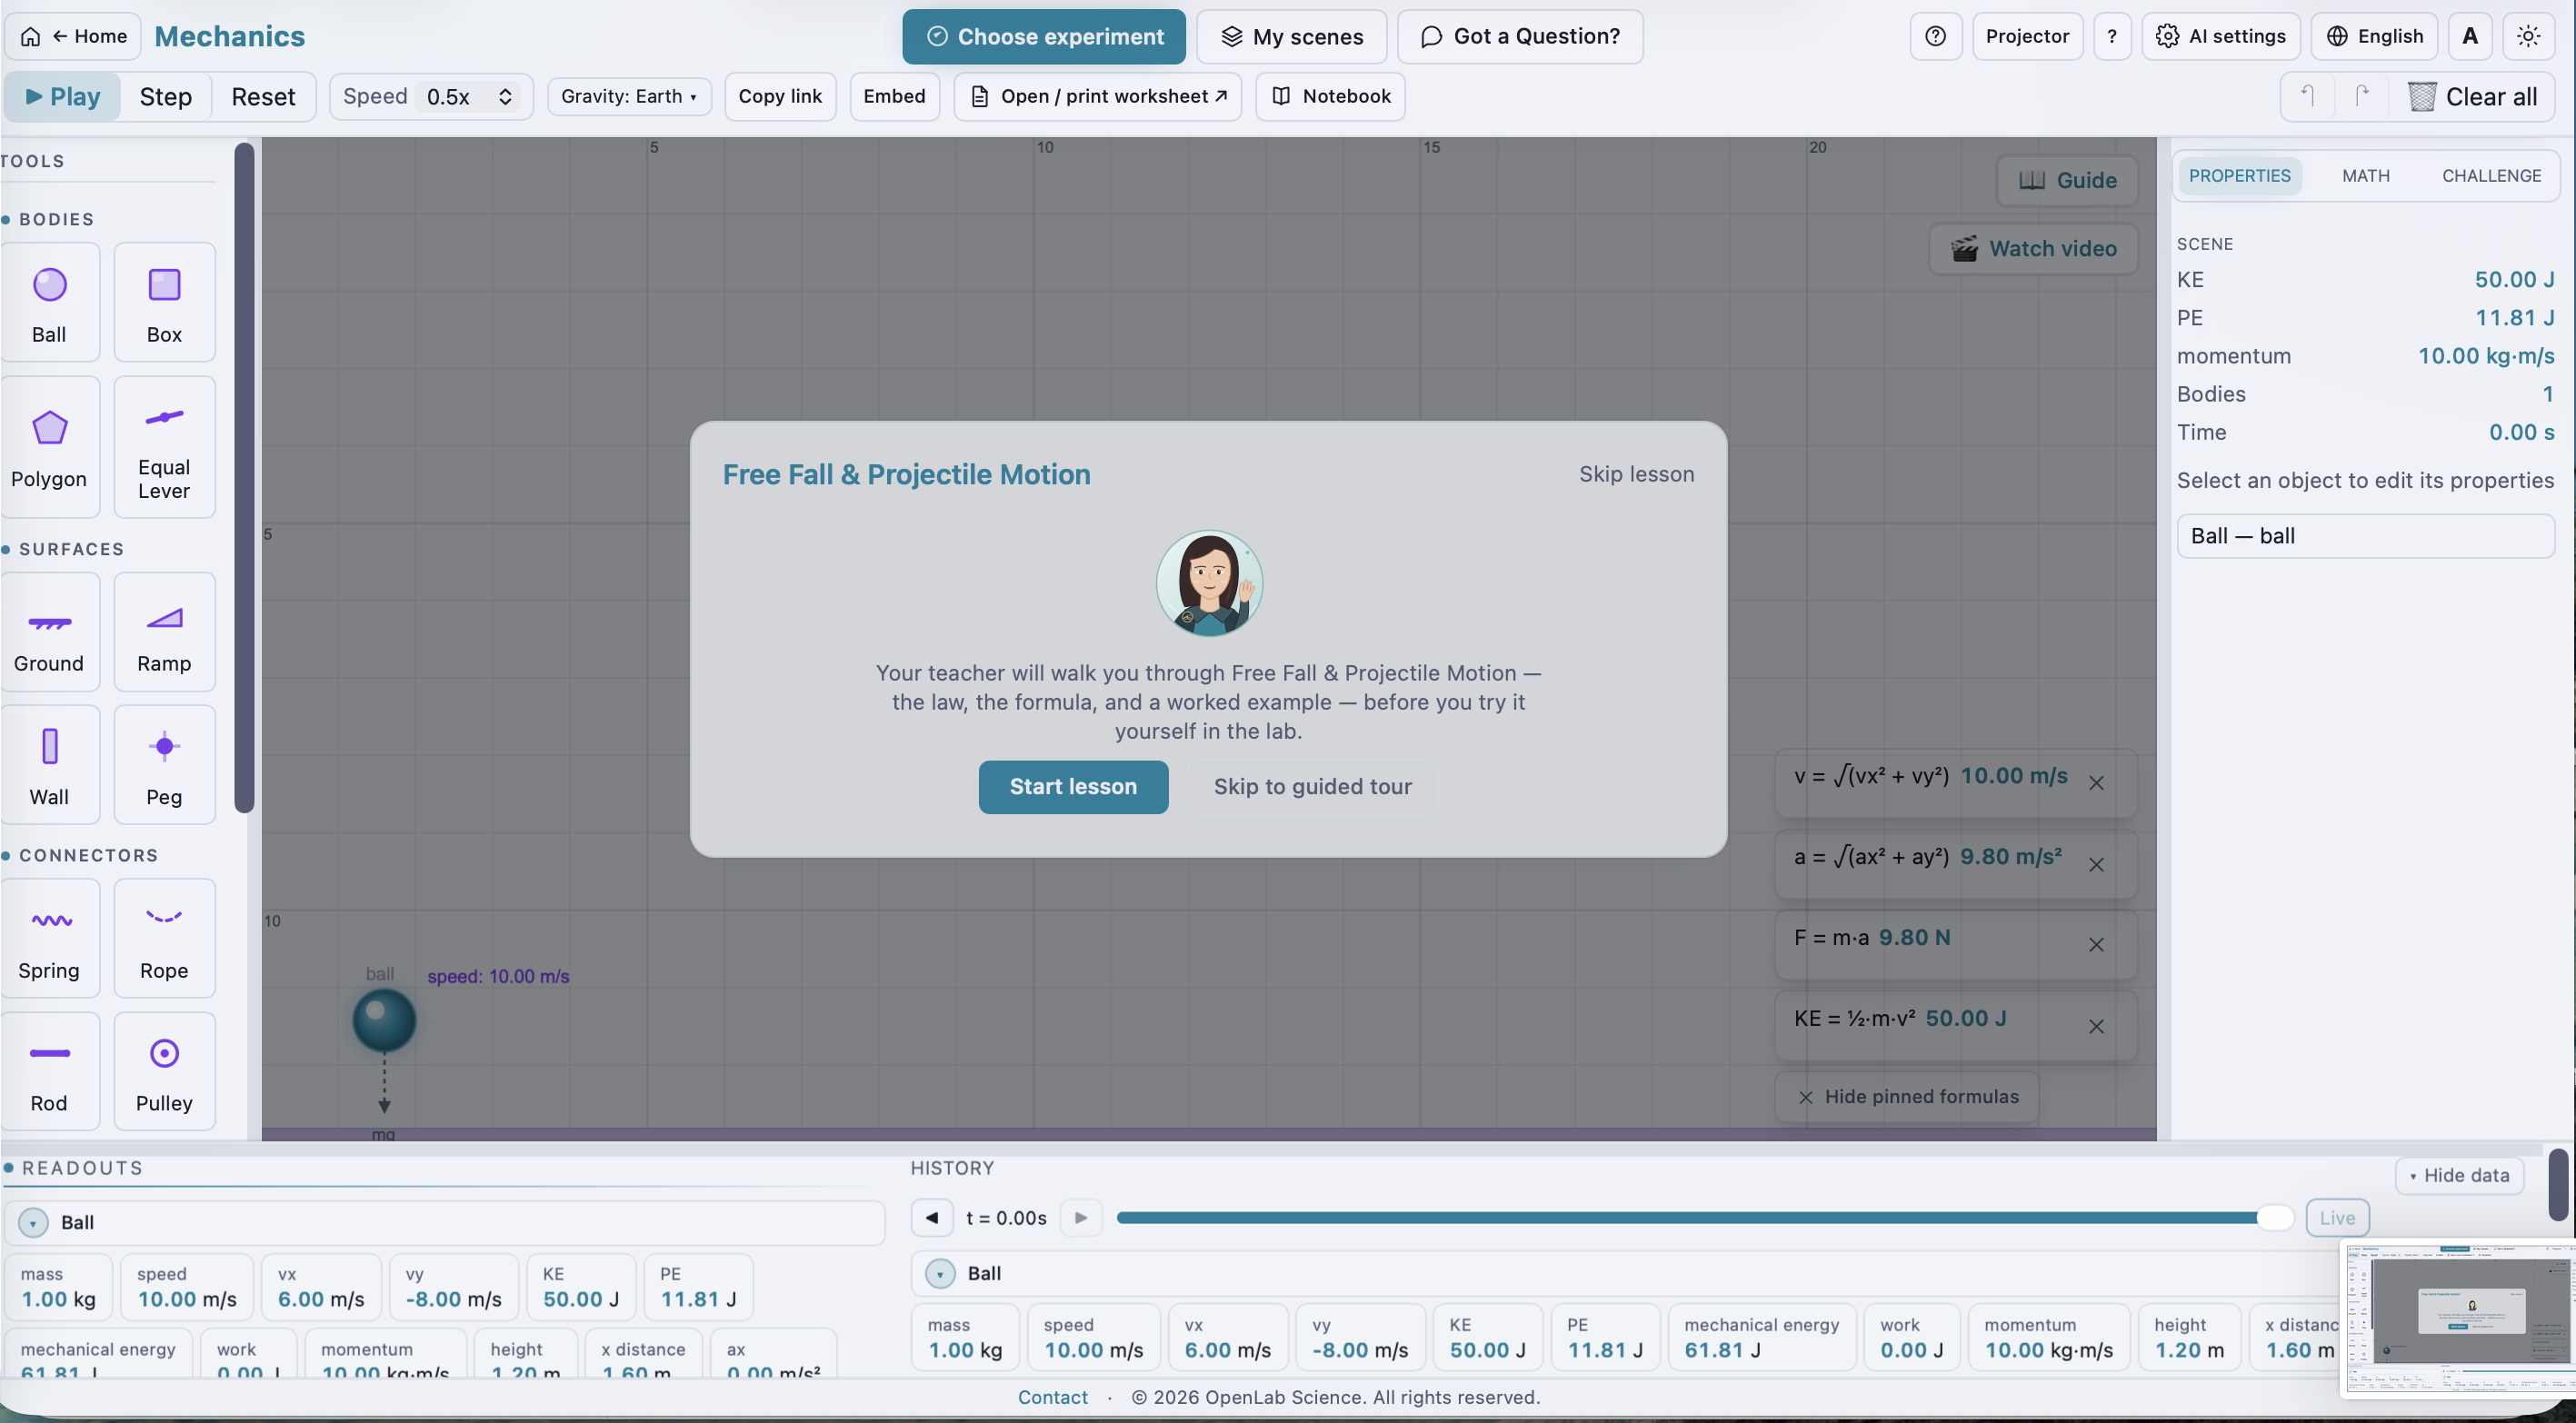Select the Pulley connector tool
The height and width of the screenshot is (1423, 2576).
point(164,1071)
